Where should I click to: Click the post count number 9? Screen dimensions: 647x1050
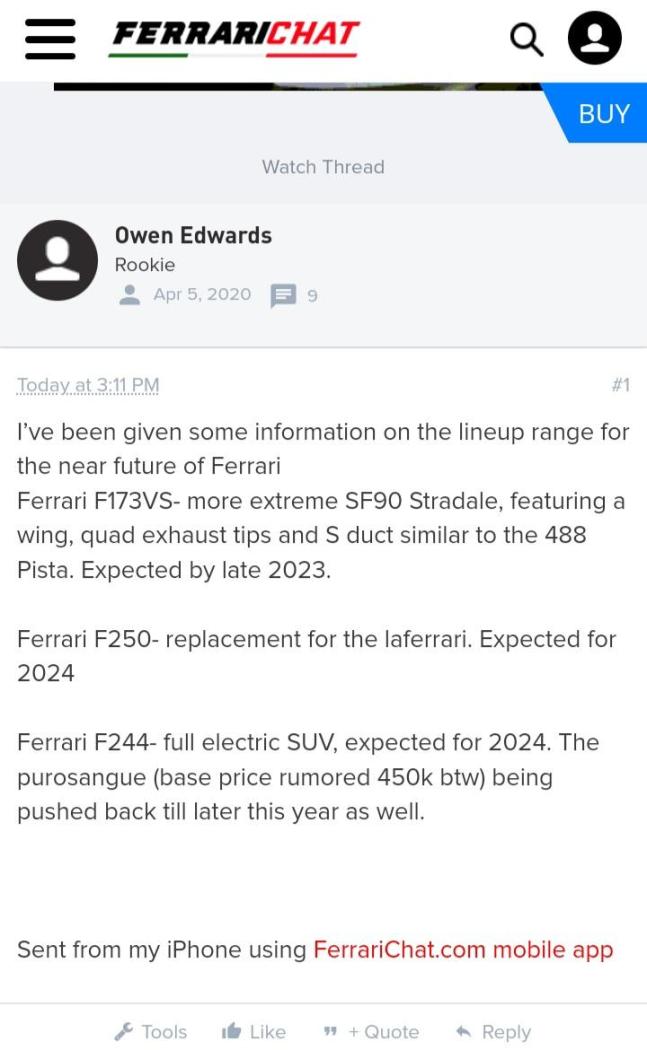coord(312,296)
